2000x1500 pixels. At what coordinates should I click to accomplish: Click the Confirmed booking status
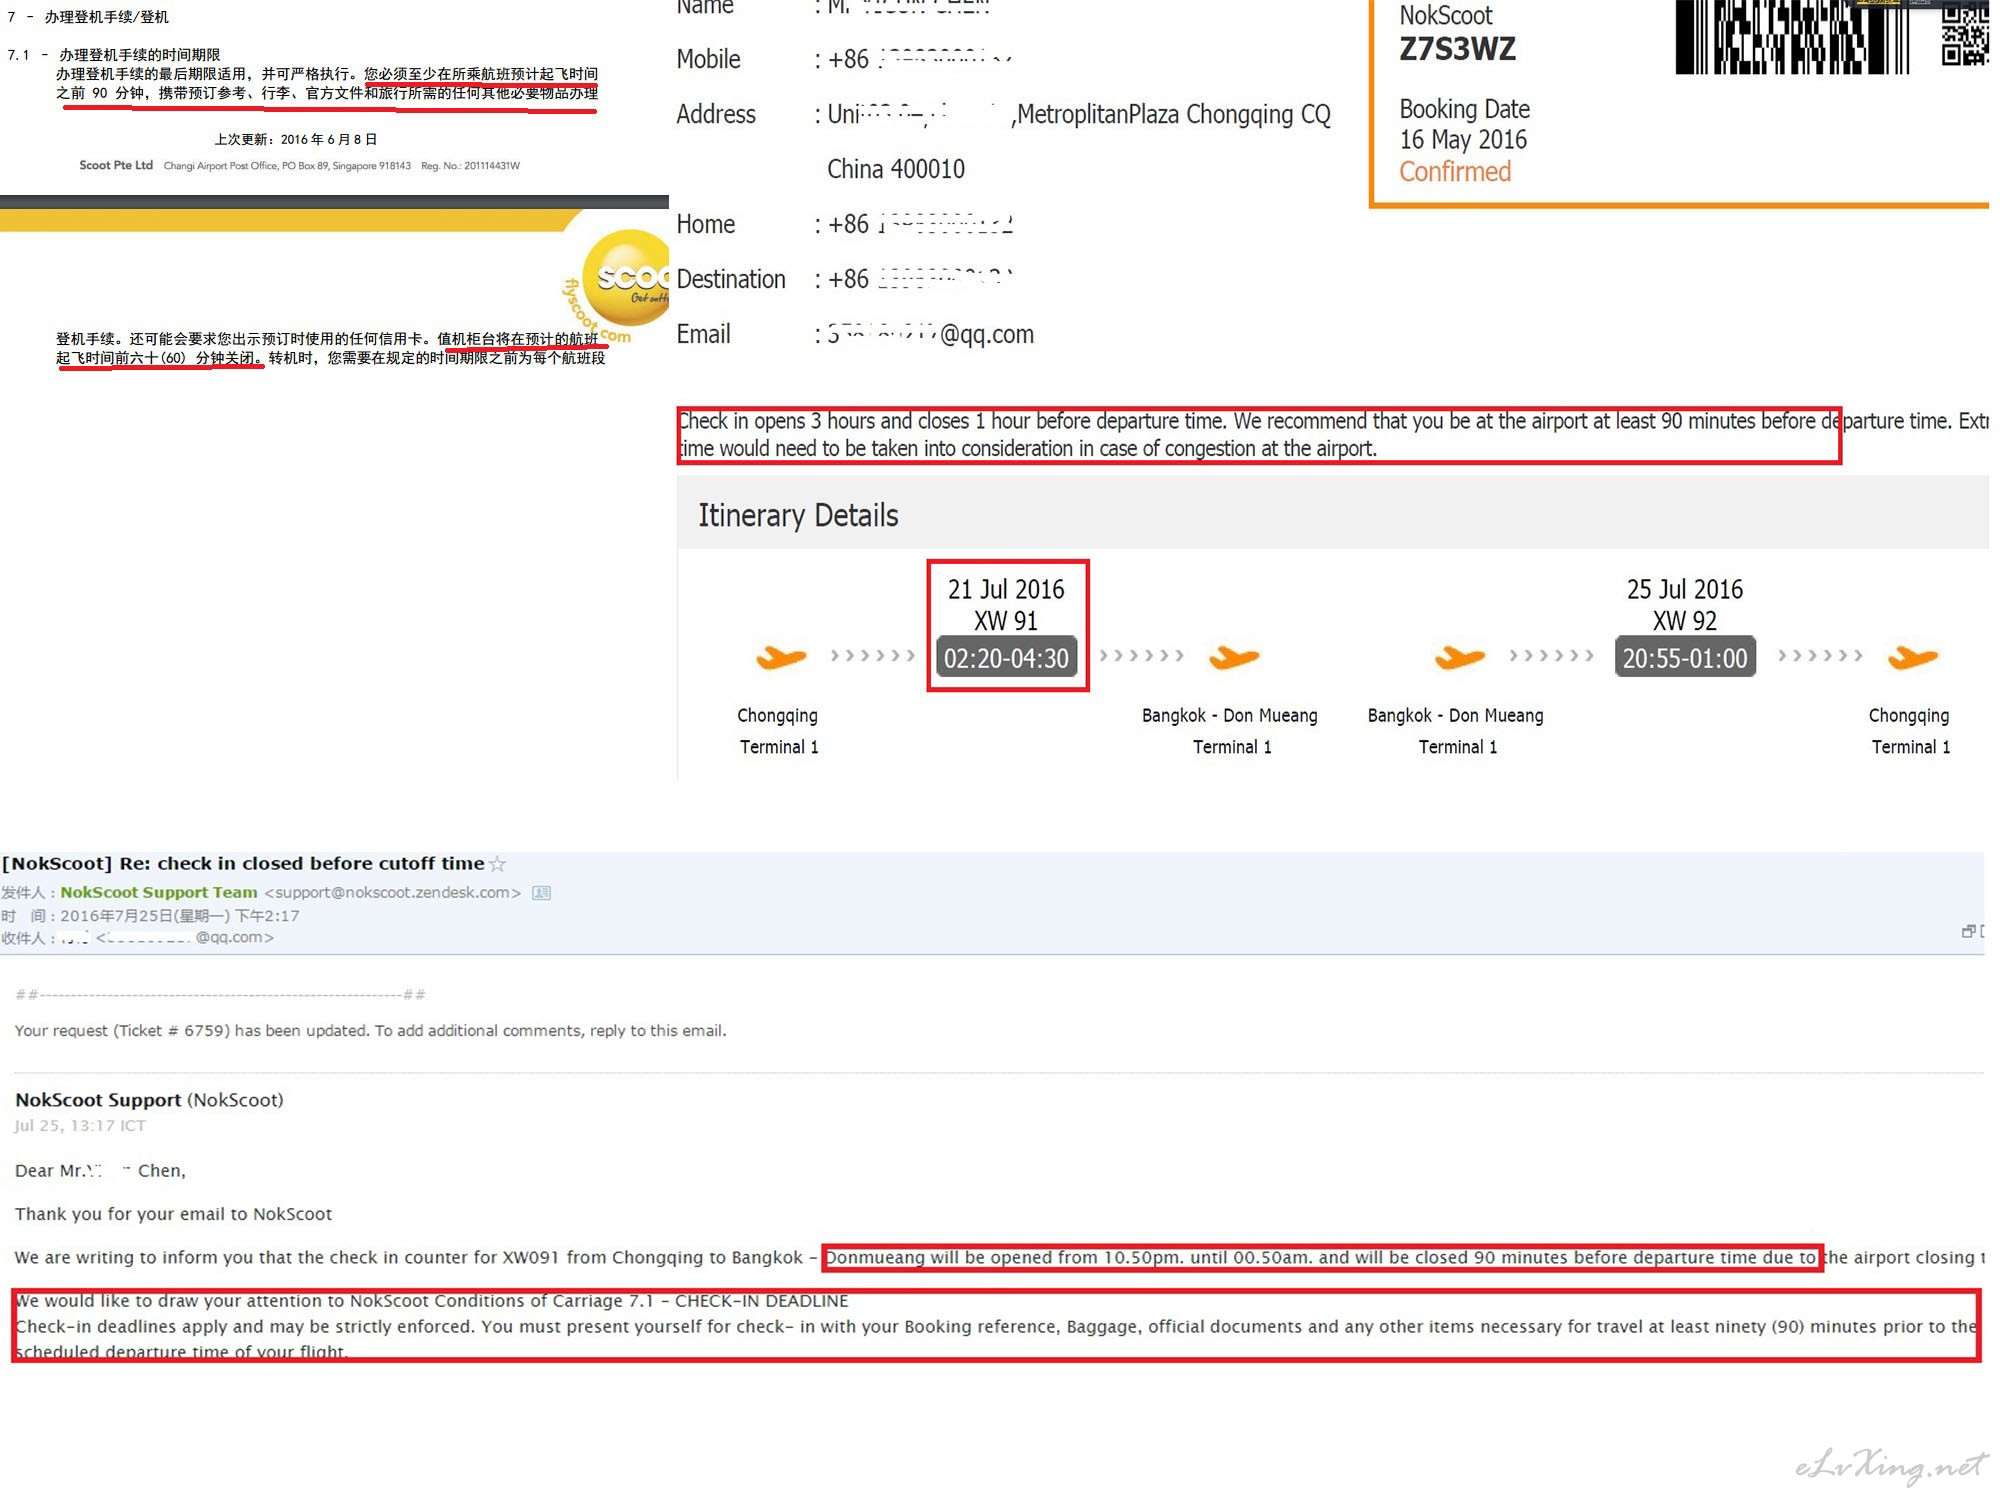point(1455,172)
